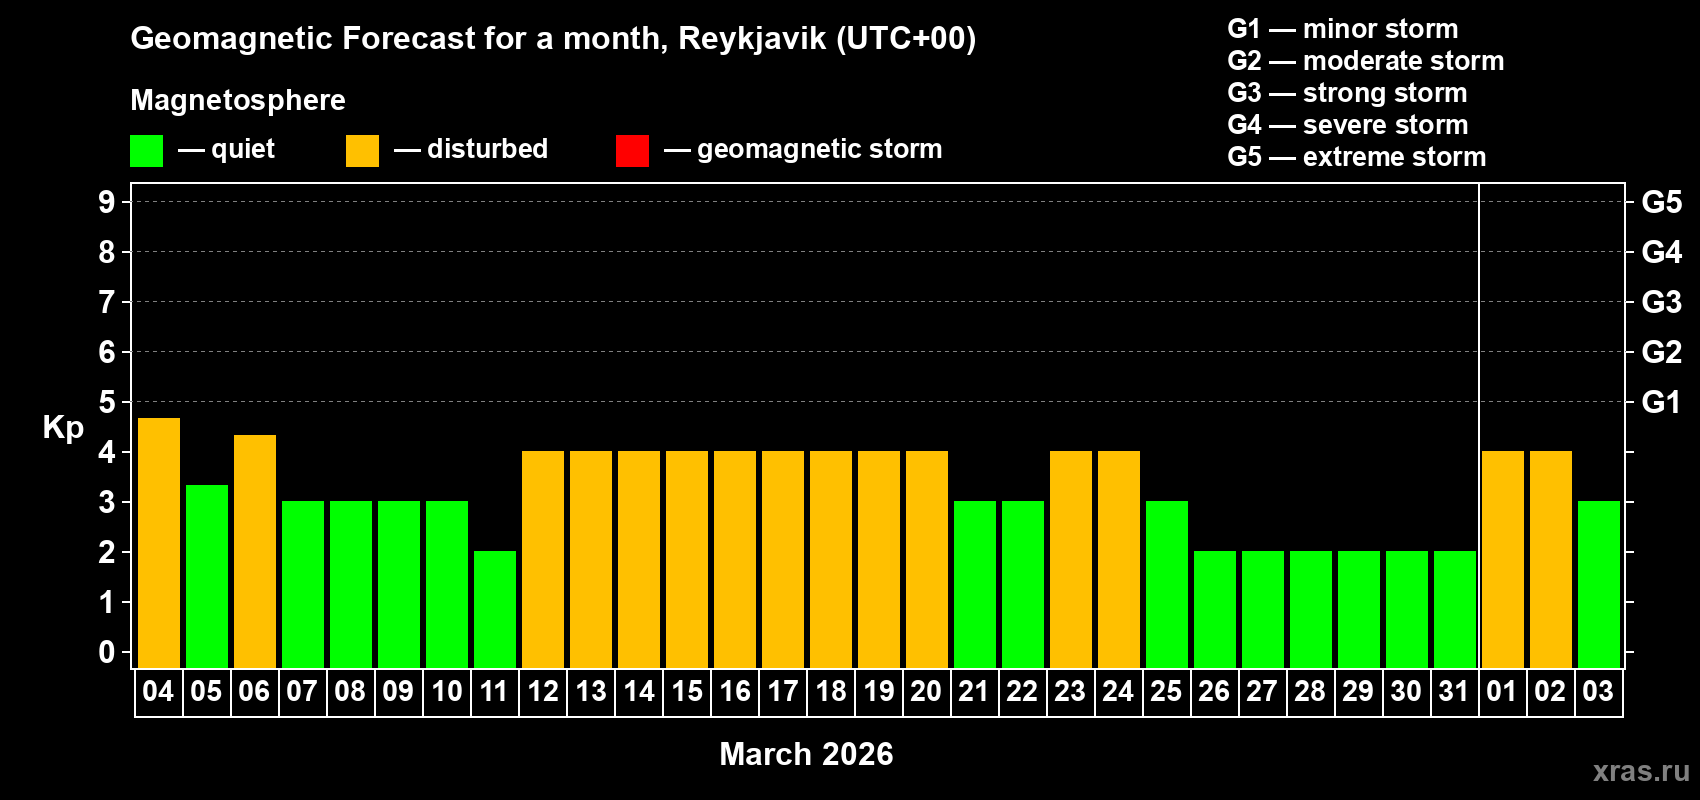Click the date label 09
1700x800 pixels.
pos(398,692)
